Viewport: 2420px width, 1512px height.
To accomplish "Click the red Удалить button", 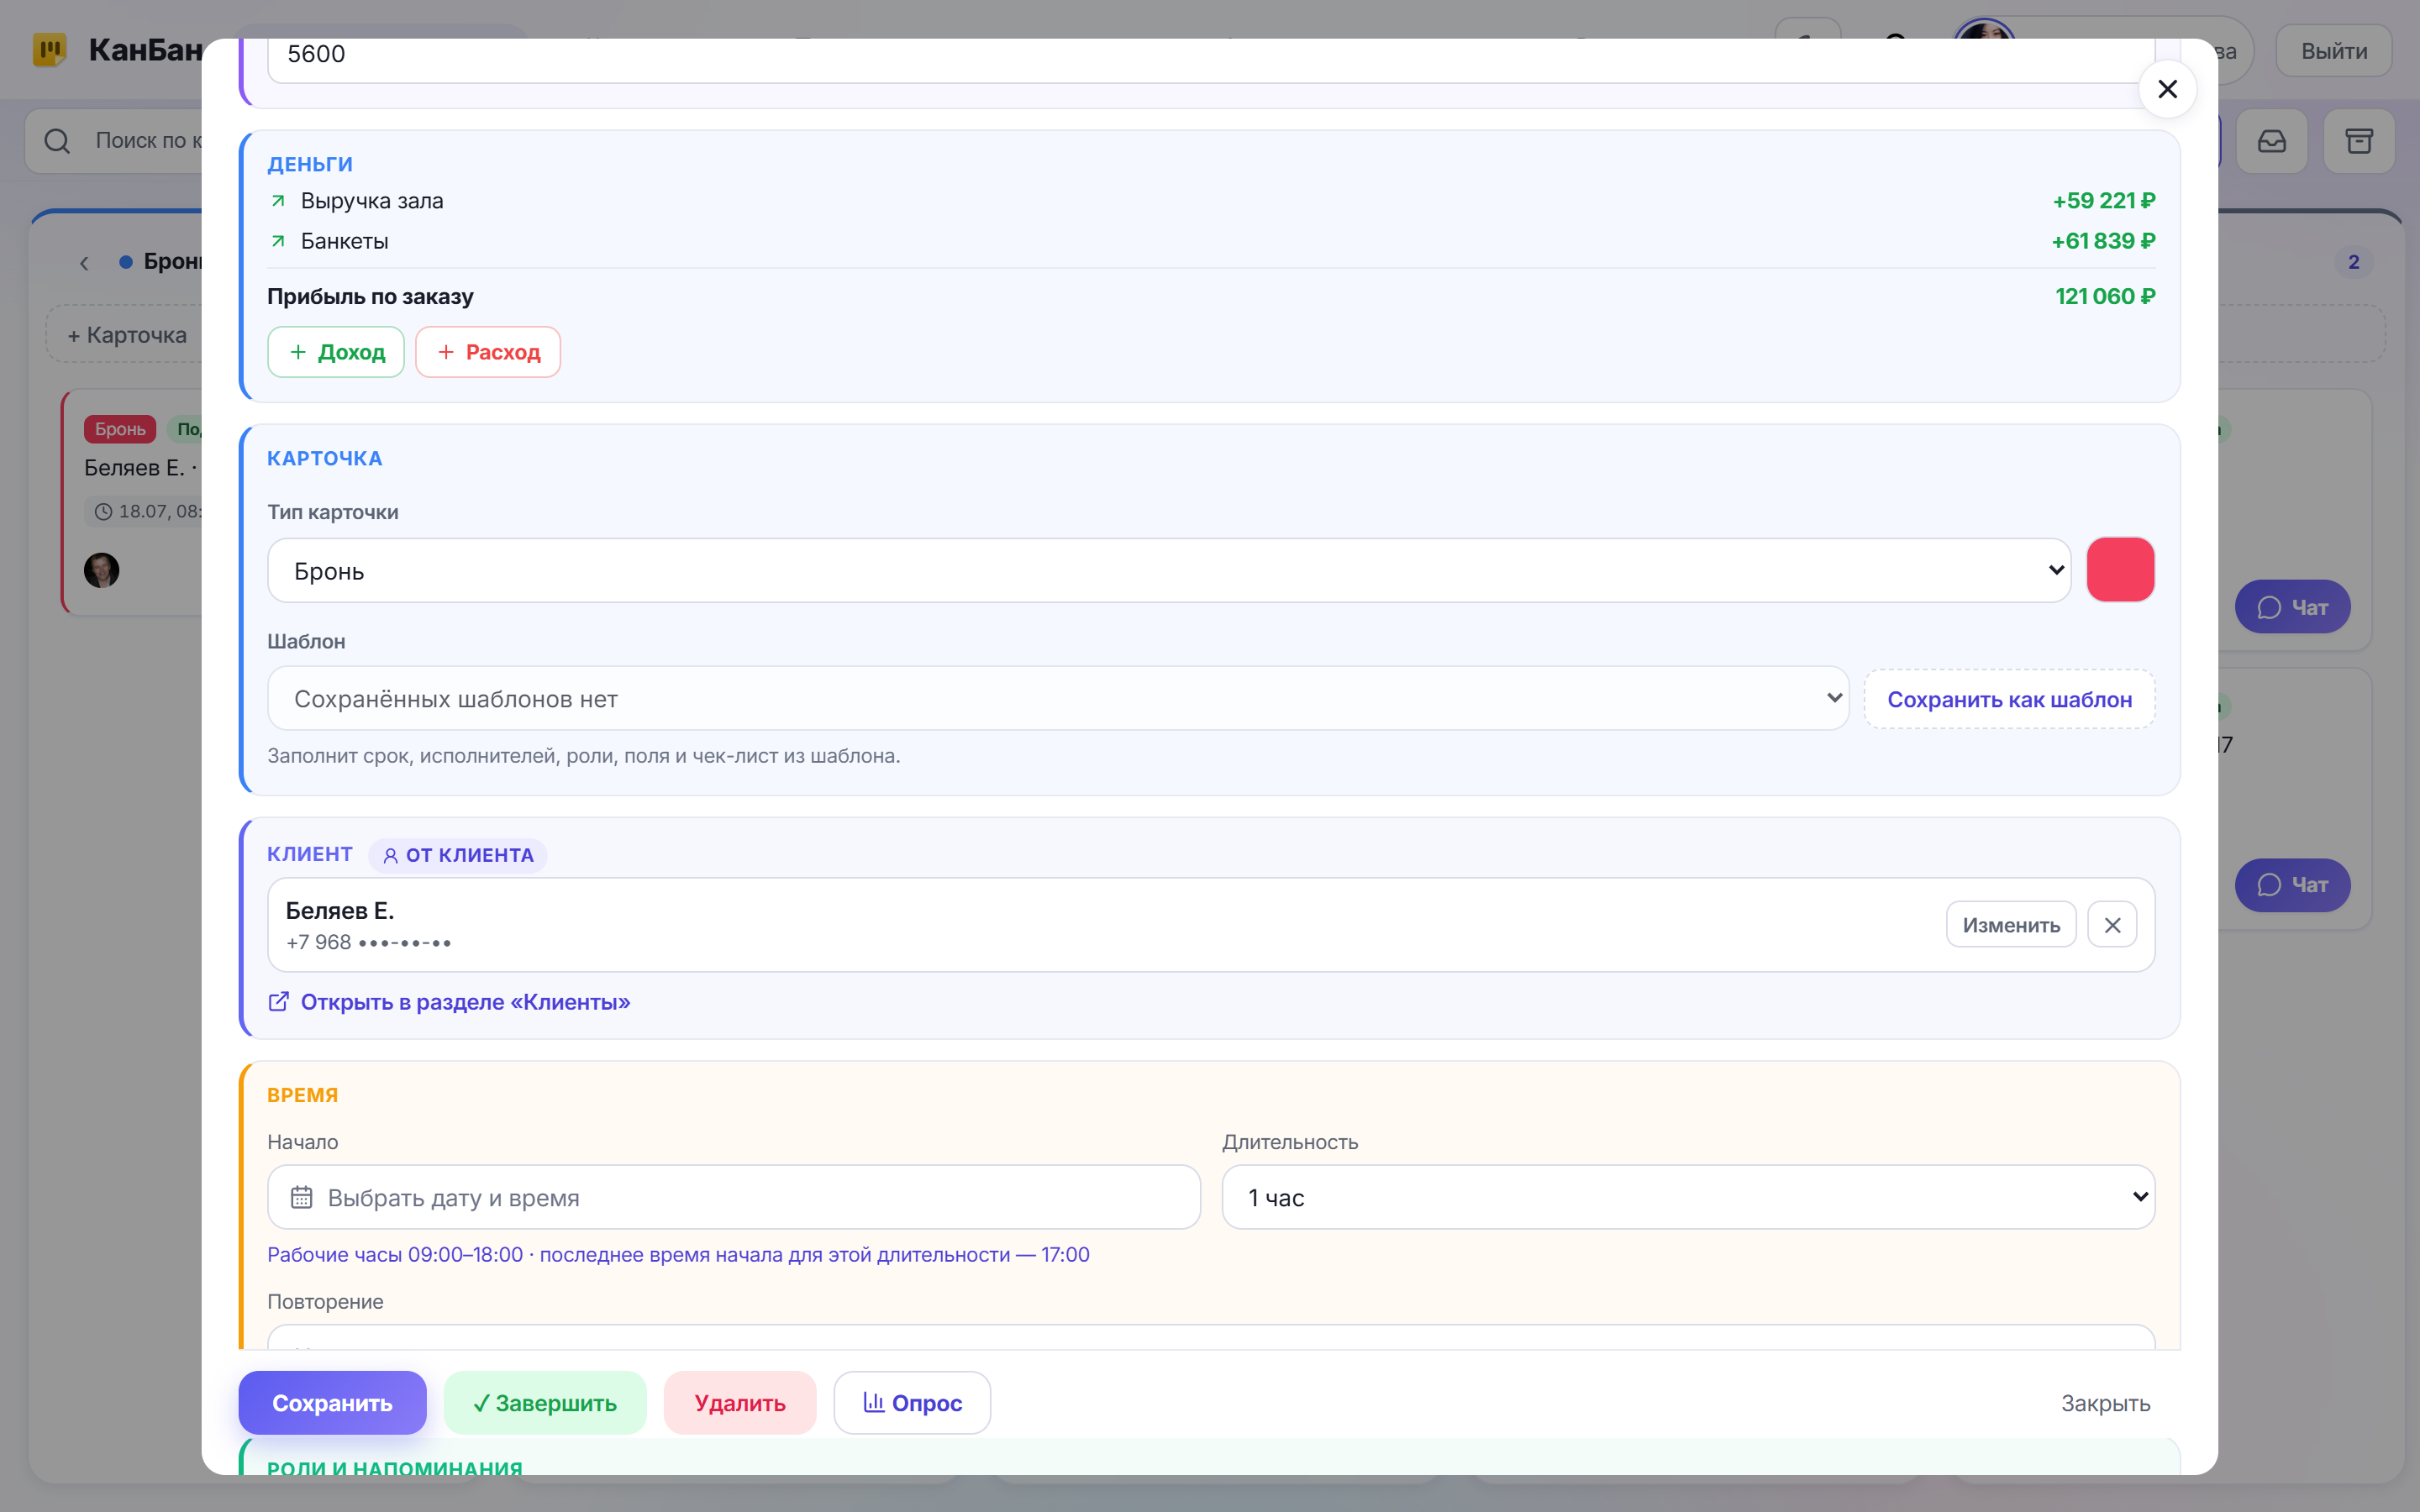I will coord(740,1402).
